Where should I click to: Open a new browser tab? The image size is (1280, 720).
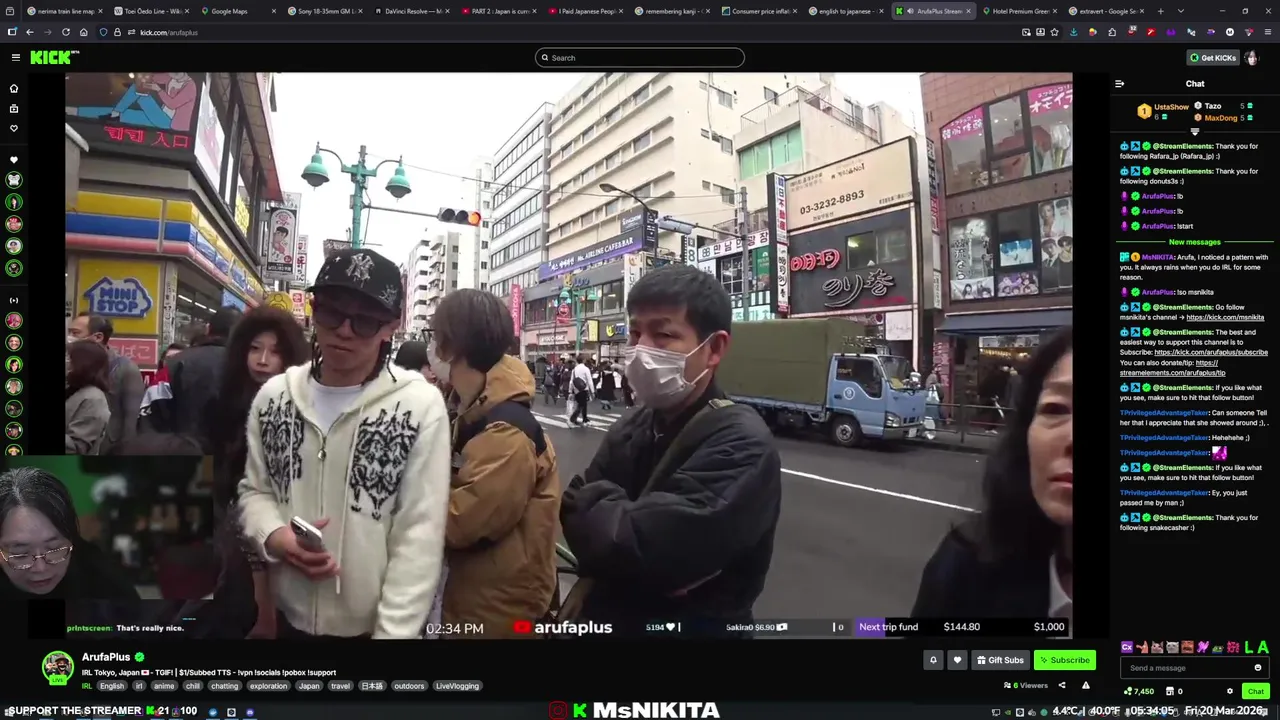[1160, 11]
